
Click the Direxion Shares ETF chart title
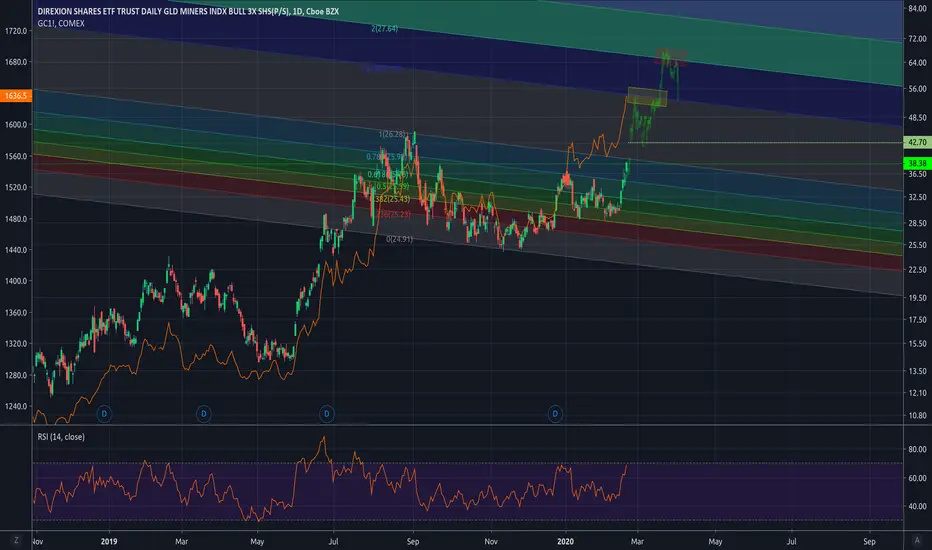[x=188, y=11]
